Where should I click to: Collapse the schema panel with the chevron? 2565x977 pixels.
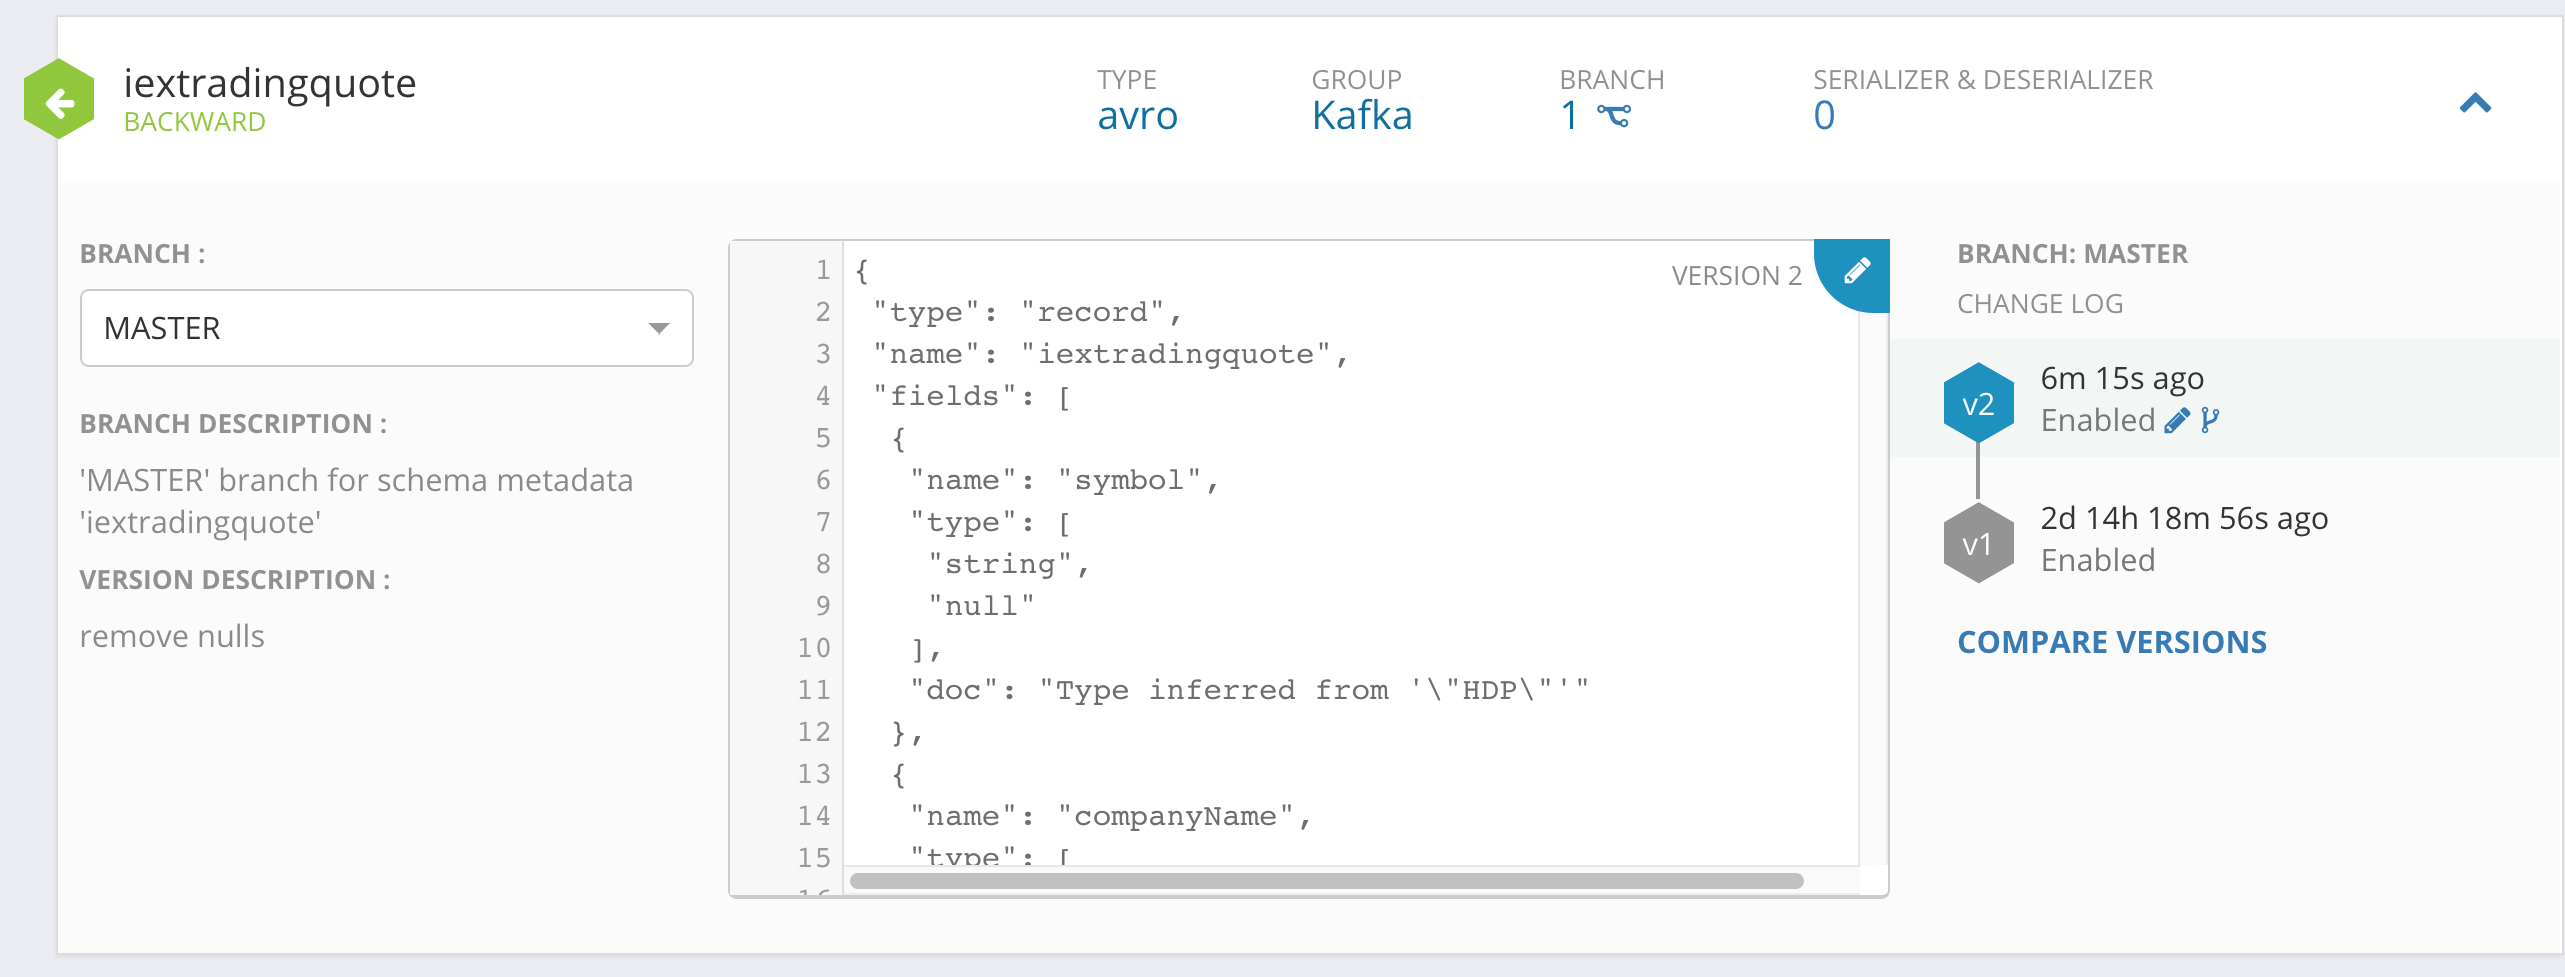pos(2475,103)
